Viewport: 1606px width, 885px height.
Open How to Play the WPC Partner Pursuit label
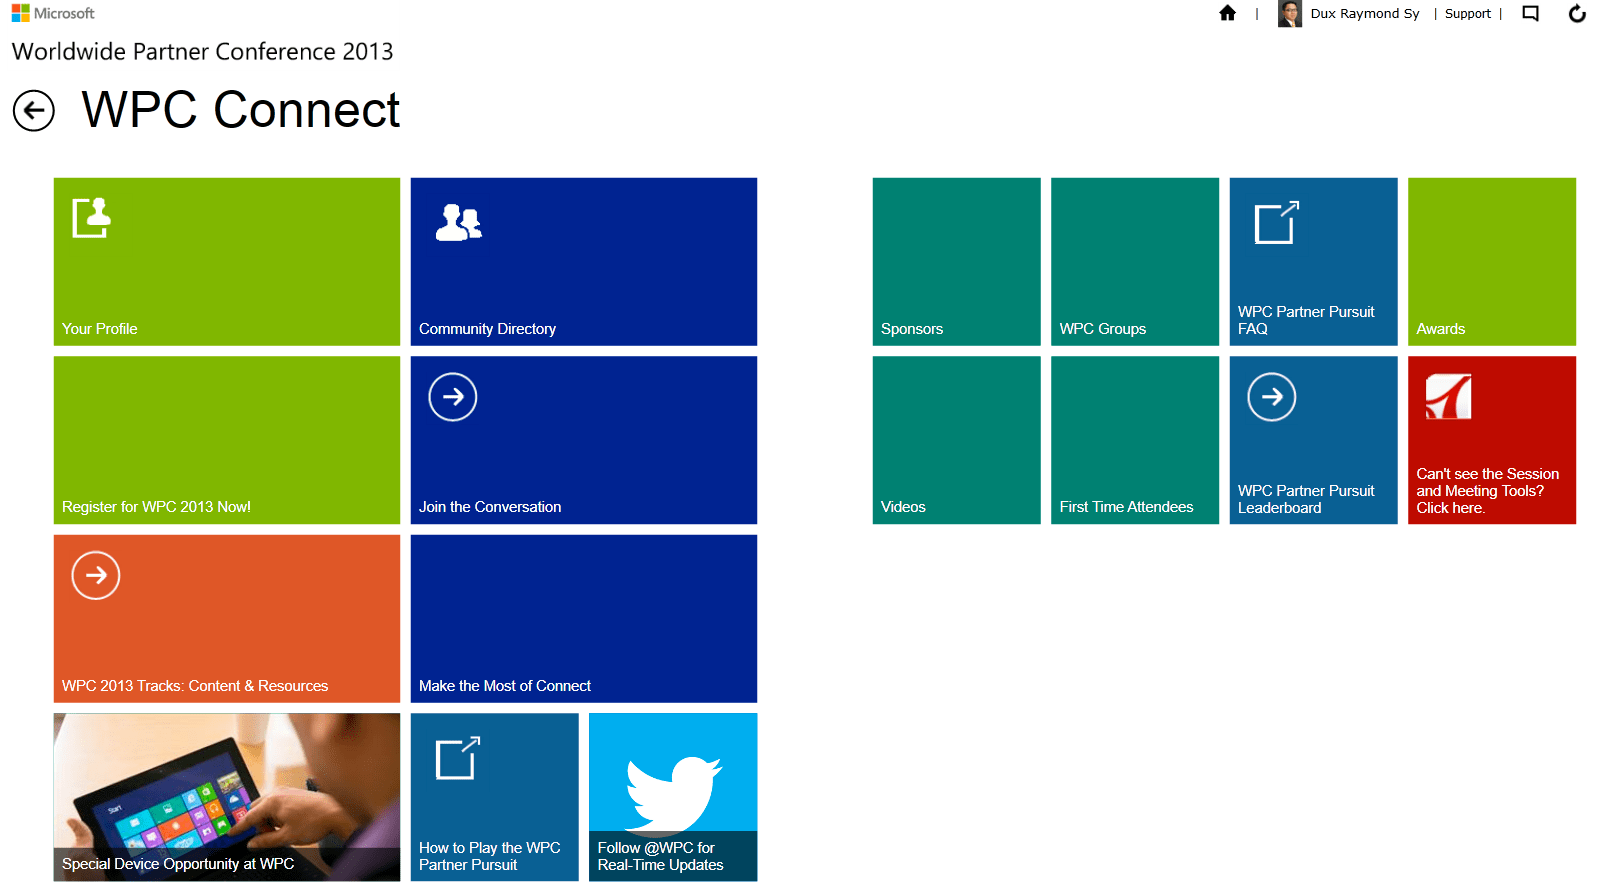click(489, 856)
